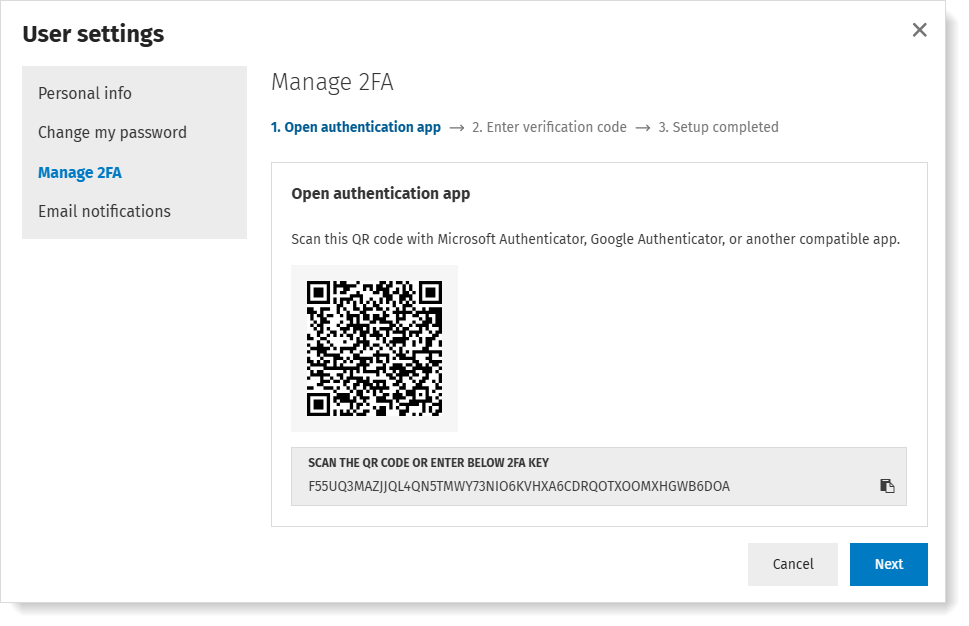This screenshot has height=626, width=969.
Task: Click the 'User settings' dialog title
Action: tap(93, 34)
